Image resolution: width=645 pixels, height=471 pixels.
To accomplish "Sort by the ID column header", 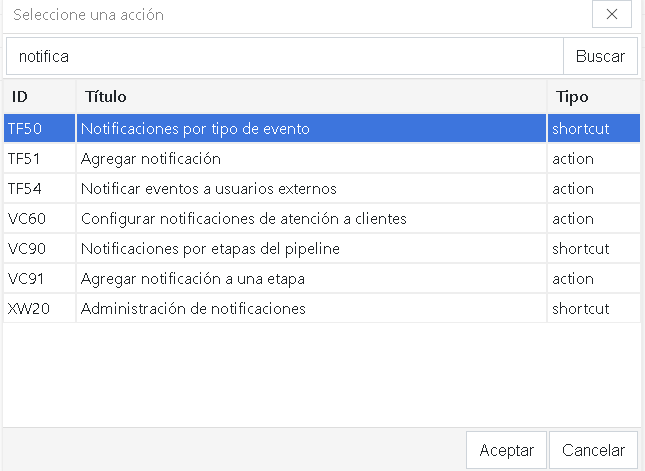I will pyautogui.click(x=39, y=97).
